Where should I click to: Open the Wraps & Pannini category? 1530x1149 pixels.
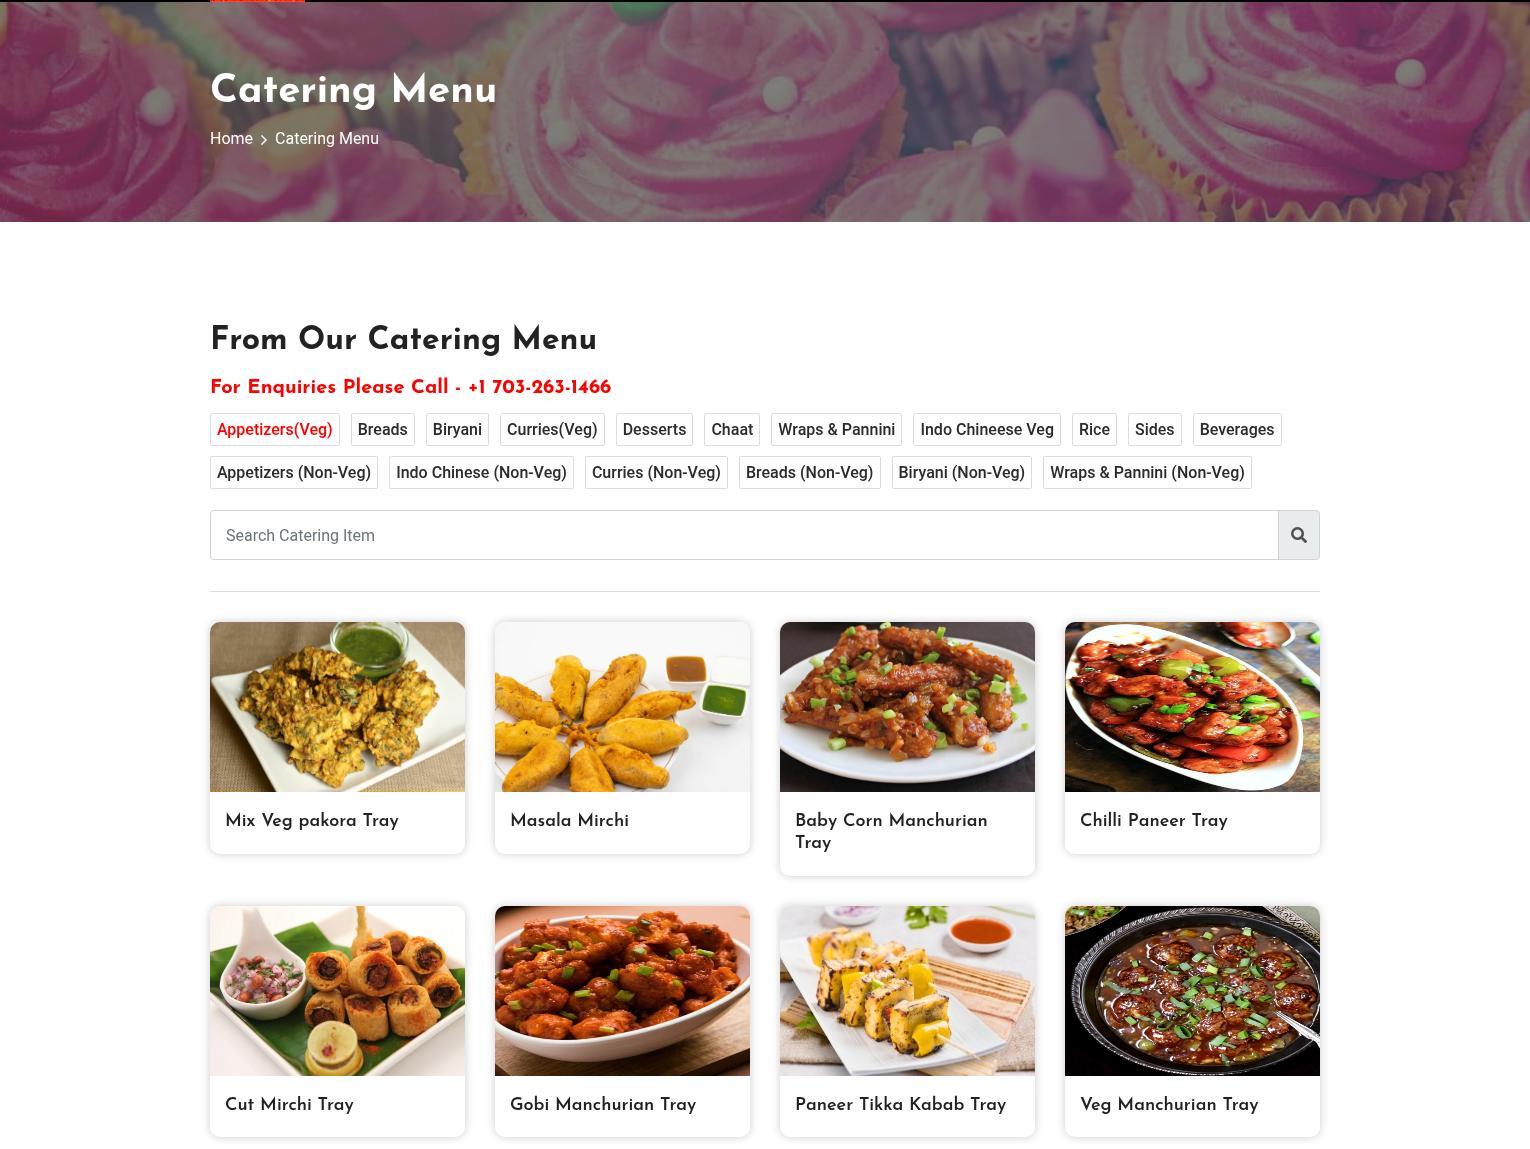836,430
